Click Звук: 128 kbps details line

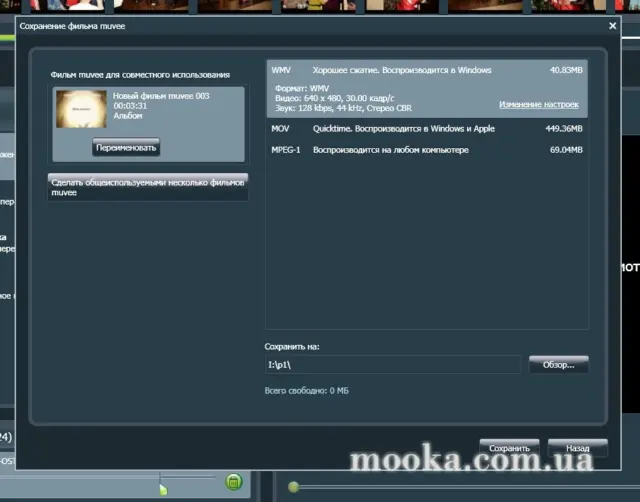point(343,108)
